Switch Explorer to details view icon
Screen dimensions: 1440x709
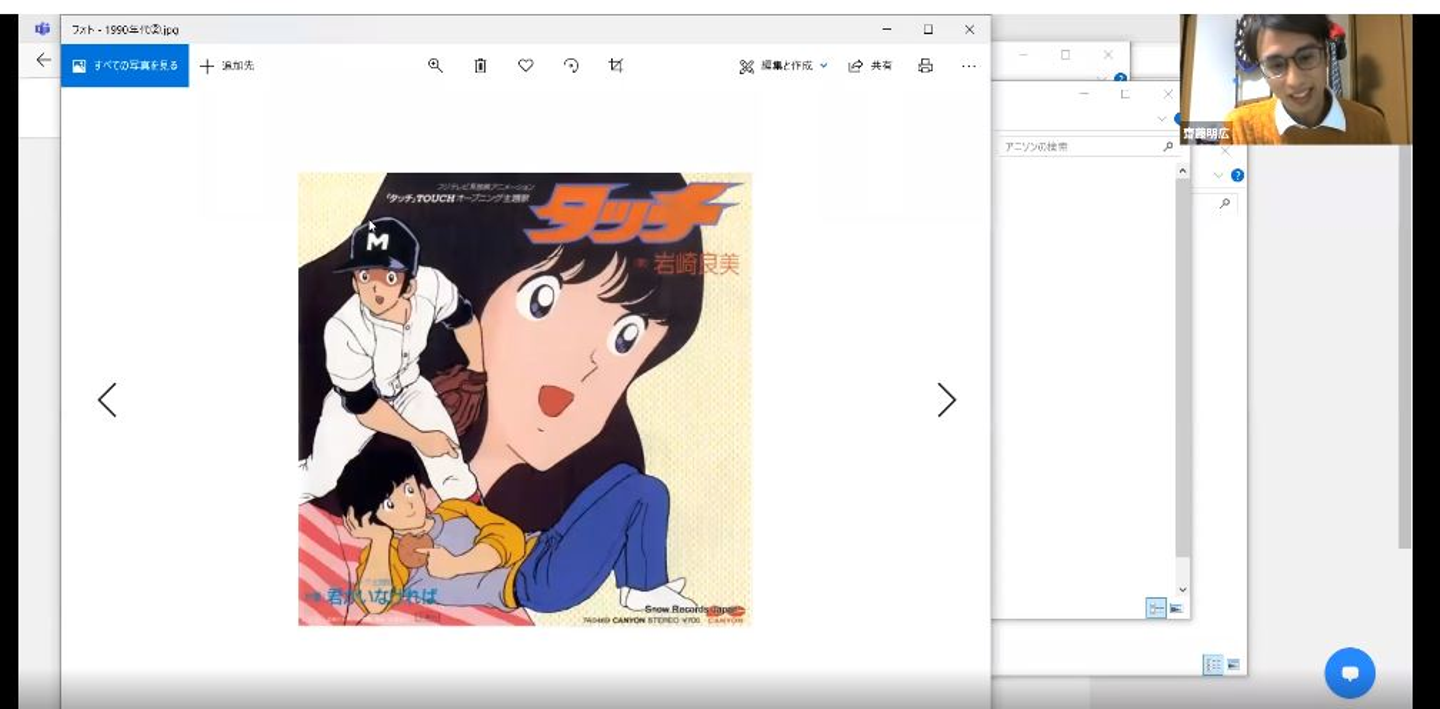(x=1156, y=608)
